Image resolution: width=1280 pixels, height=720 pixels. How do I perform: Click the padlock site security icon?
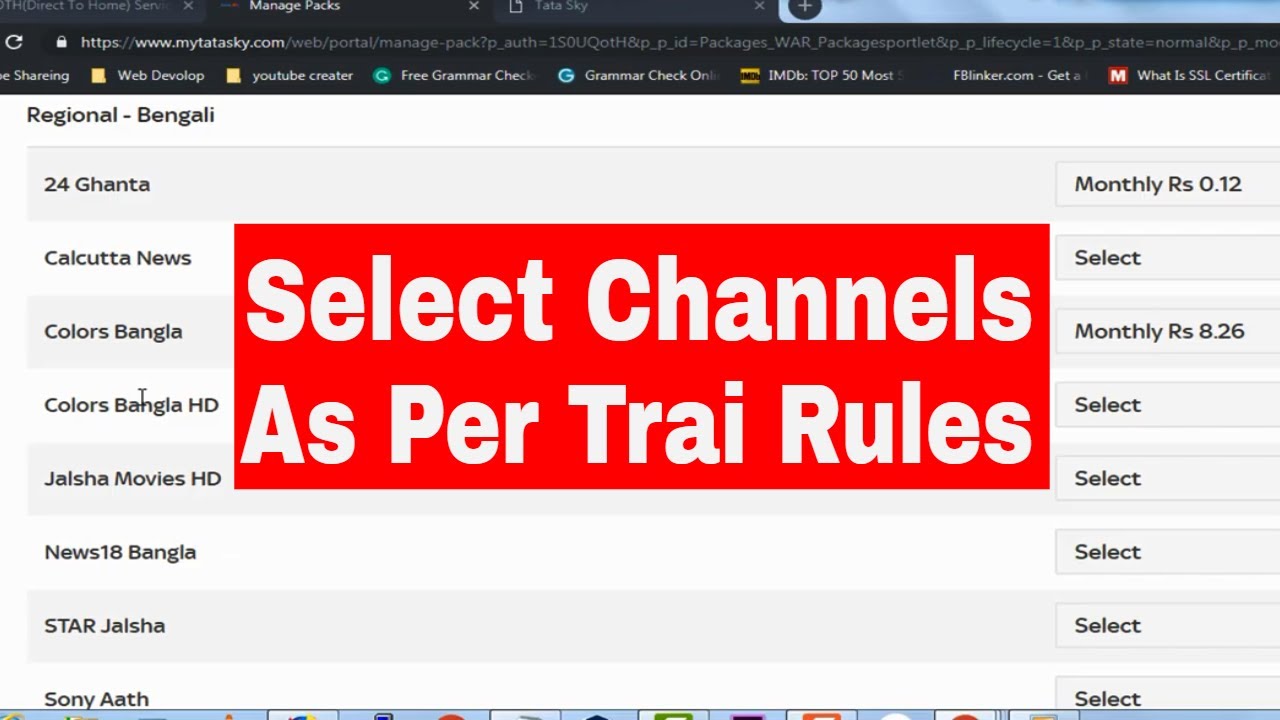62,42
